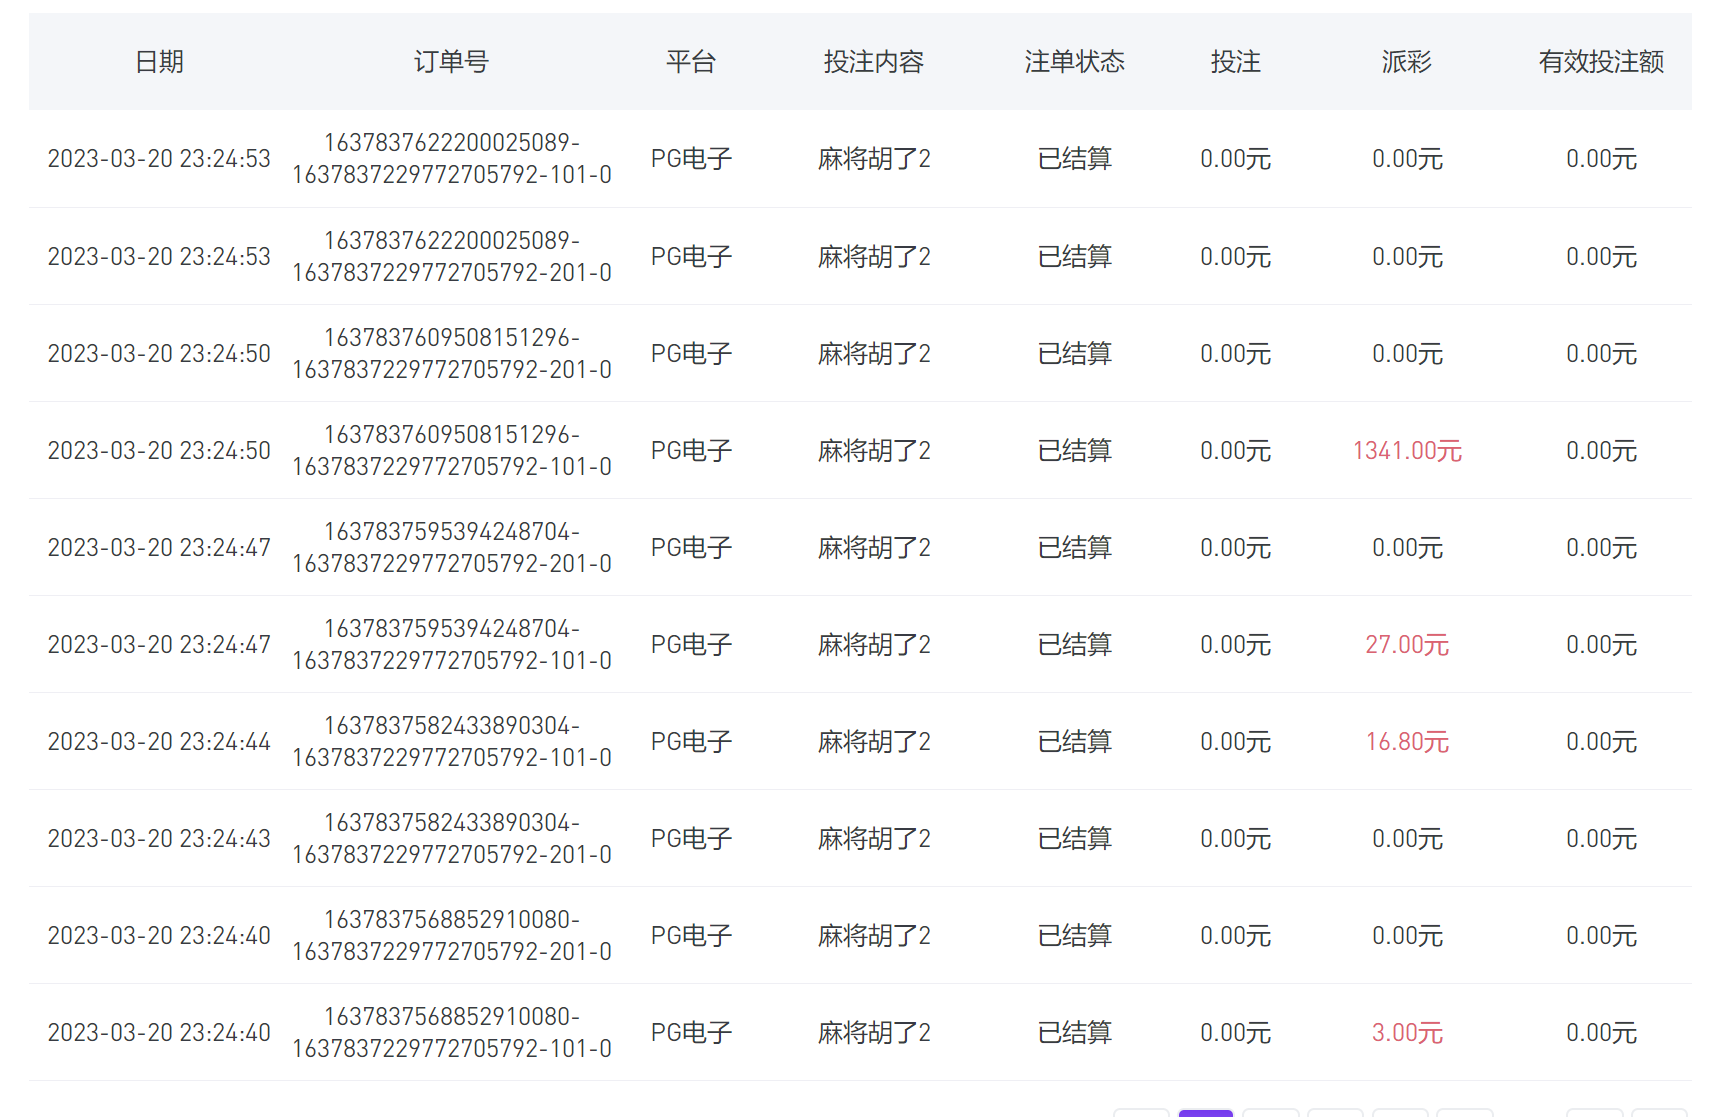Click order number in the 27.00元 row
This screenshot has width=1721, height=1117.
click(451, 645)
